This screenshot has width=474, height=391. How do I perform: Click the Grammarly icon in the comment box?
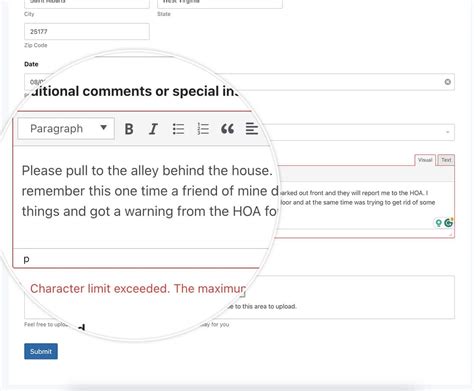(449, 223)
